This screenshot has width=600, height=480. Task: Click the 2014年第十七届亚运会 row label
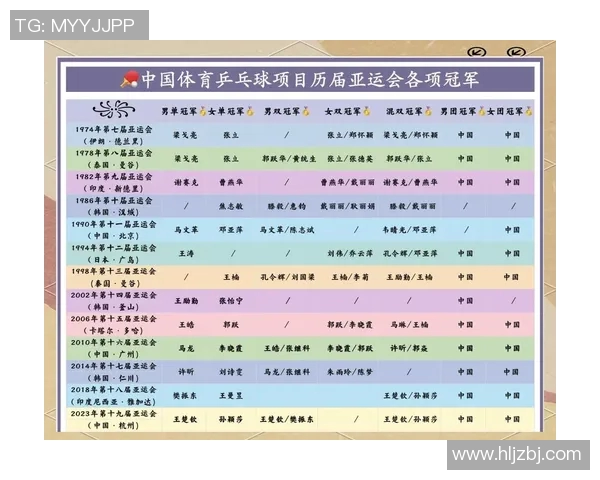coord(114,366)
